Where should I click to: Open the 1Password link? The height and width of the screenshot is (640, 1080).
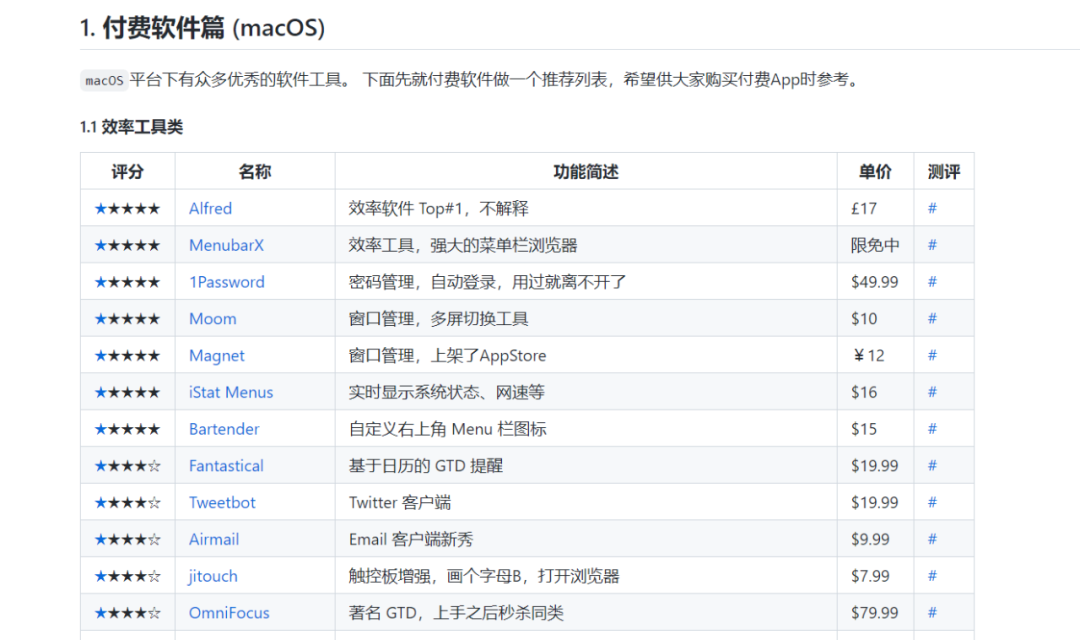pos(227,282)
